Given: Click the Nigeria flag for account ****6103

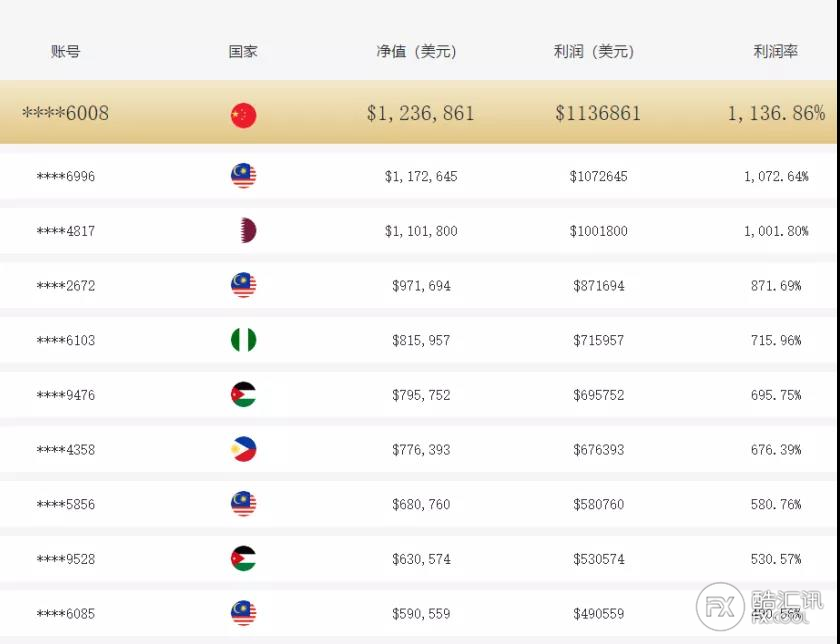Looking at the screenshot, I should click(243, 340).
